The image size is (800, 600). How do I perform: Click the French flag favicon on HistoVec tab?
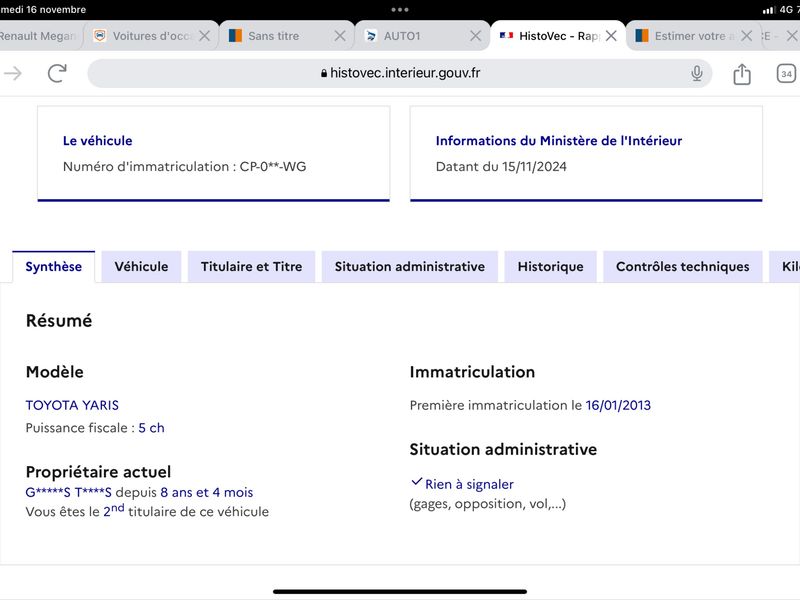tap(506, 36)
